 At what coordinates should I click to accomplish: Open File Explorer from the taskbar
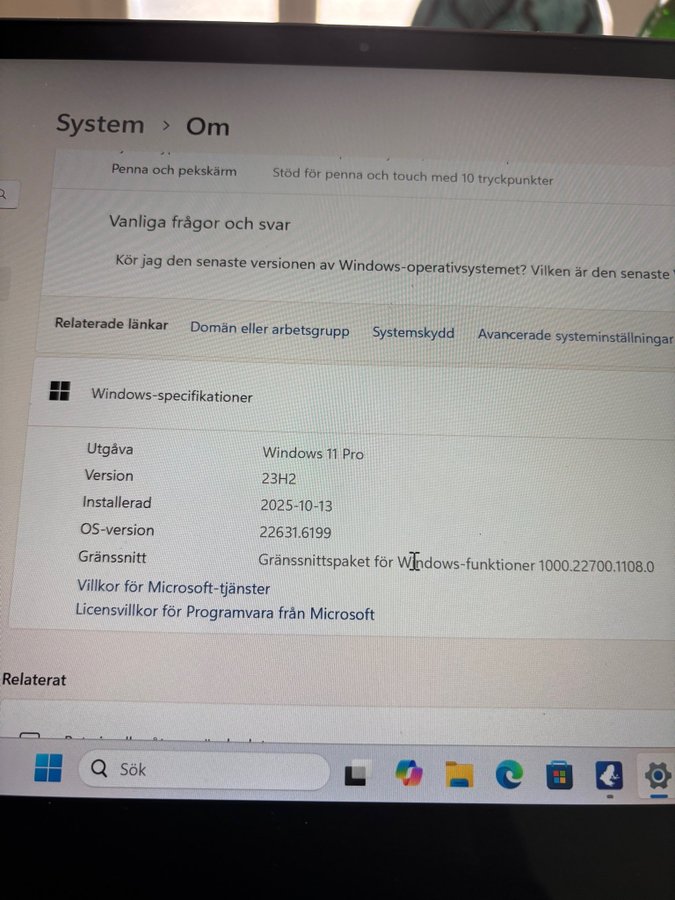(459, 774)
